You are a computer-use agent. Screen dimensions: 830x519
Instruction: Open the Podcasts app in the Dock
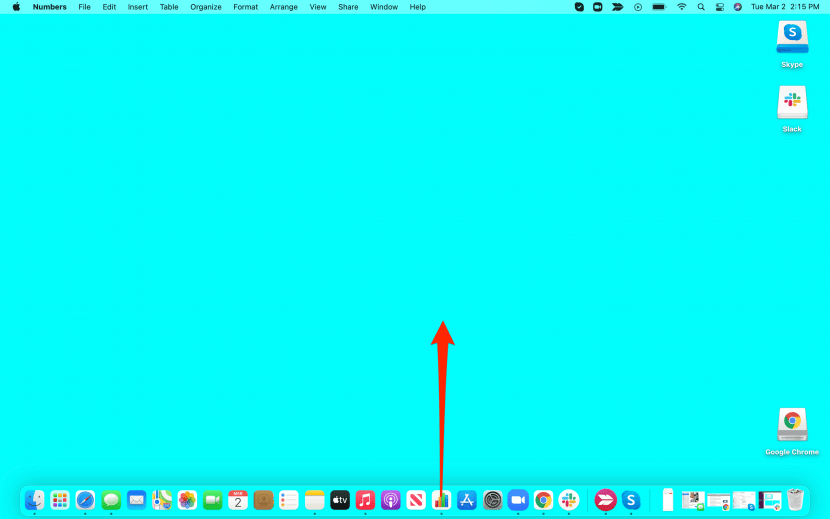tap(391, 500)
